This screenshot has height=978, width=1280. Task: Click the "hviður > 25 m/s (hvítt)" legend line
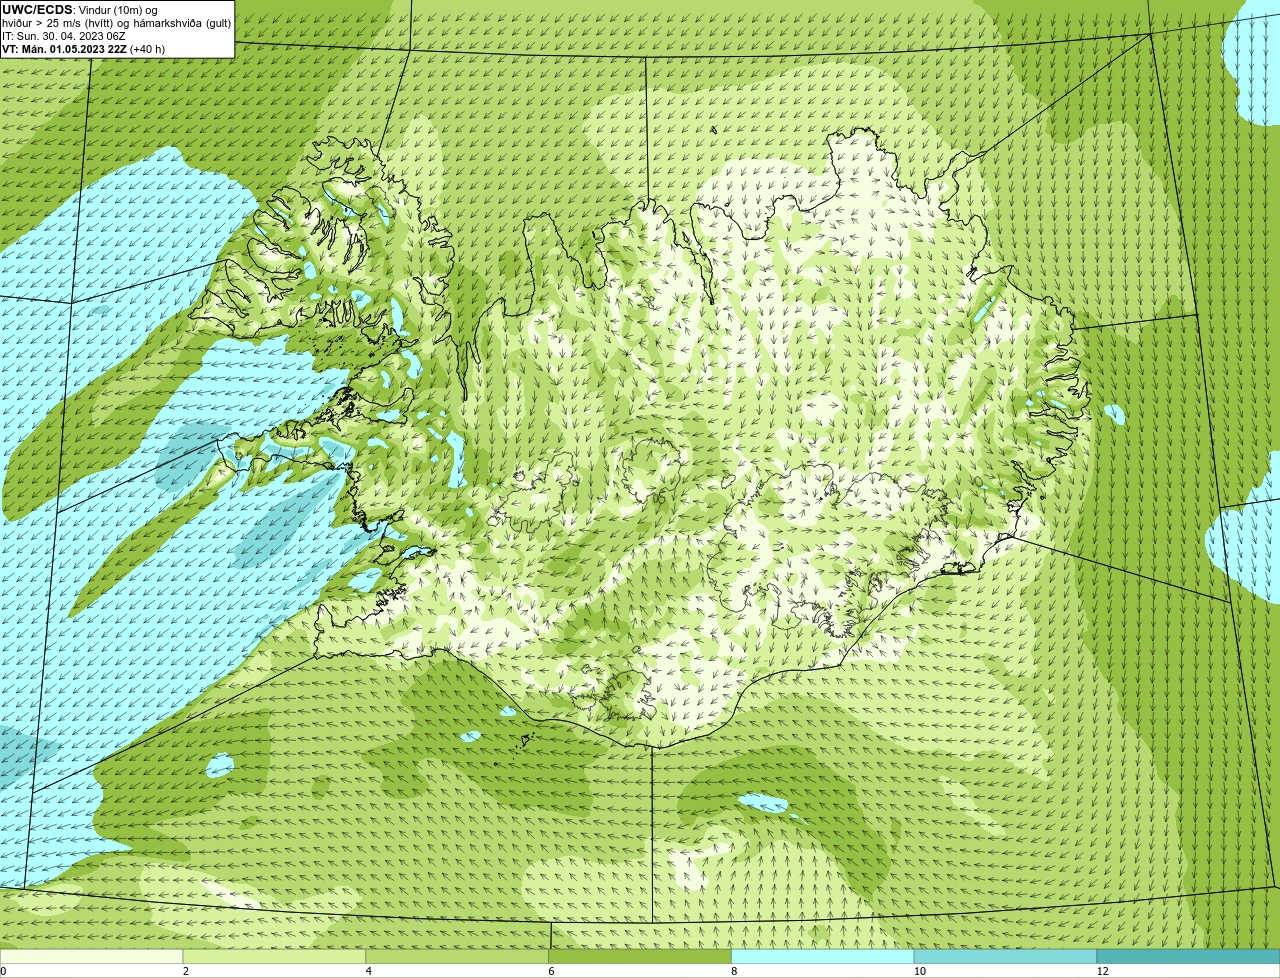[x=117, y=23]
